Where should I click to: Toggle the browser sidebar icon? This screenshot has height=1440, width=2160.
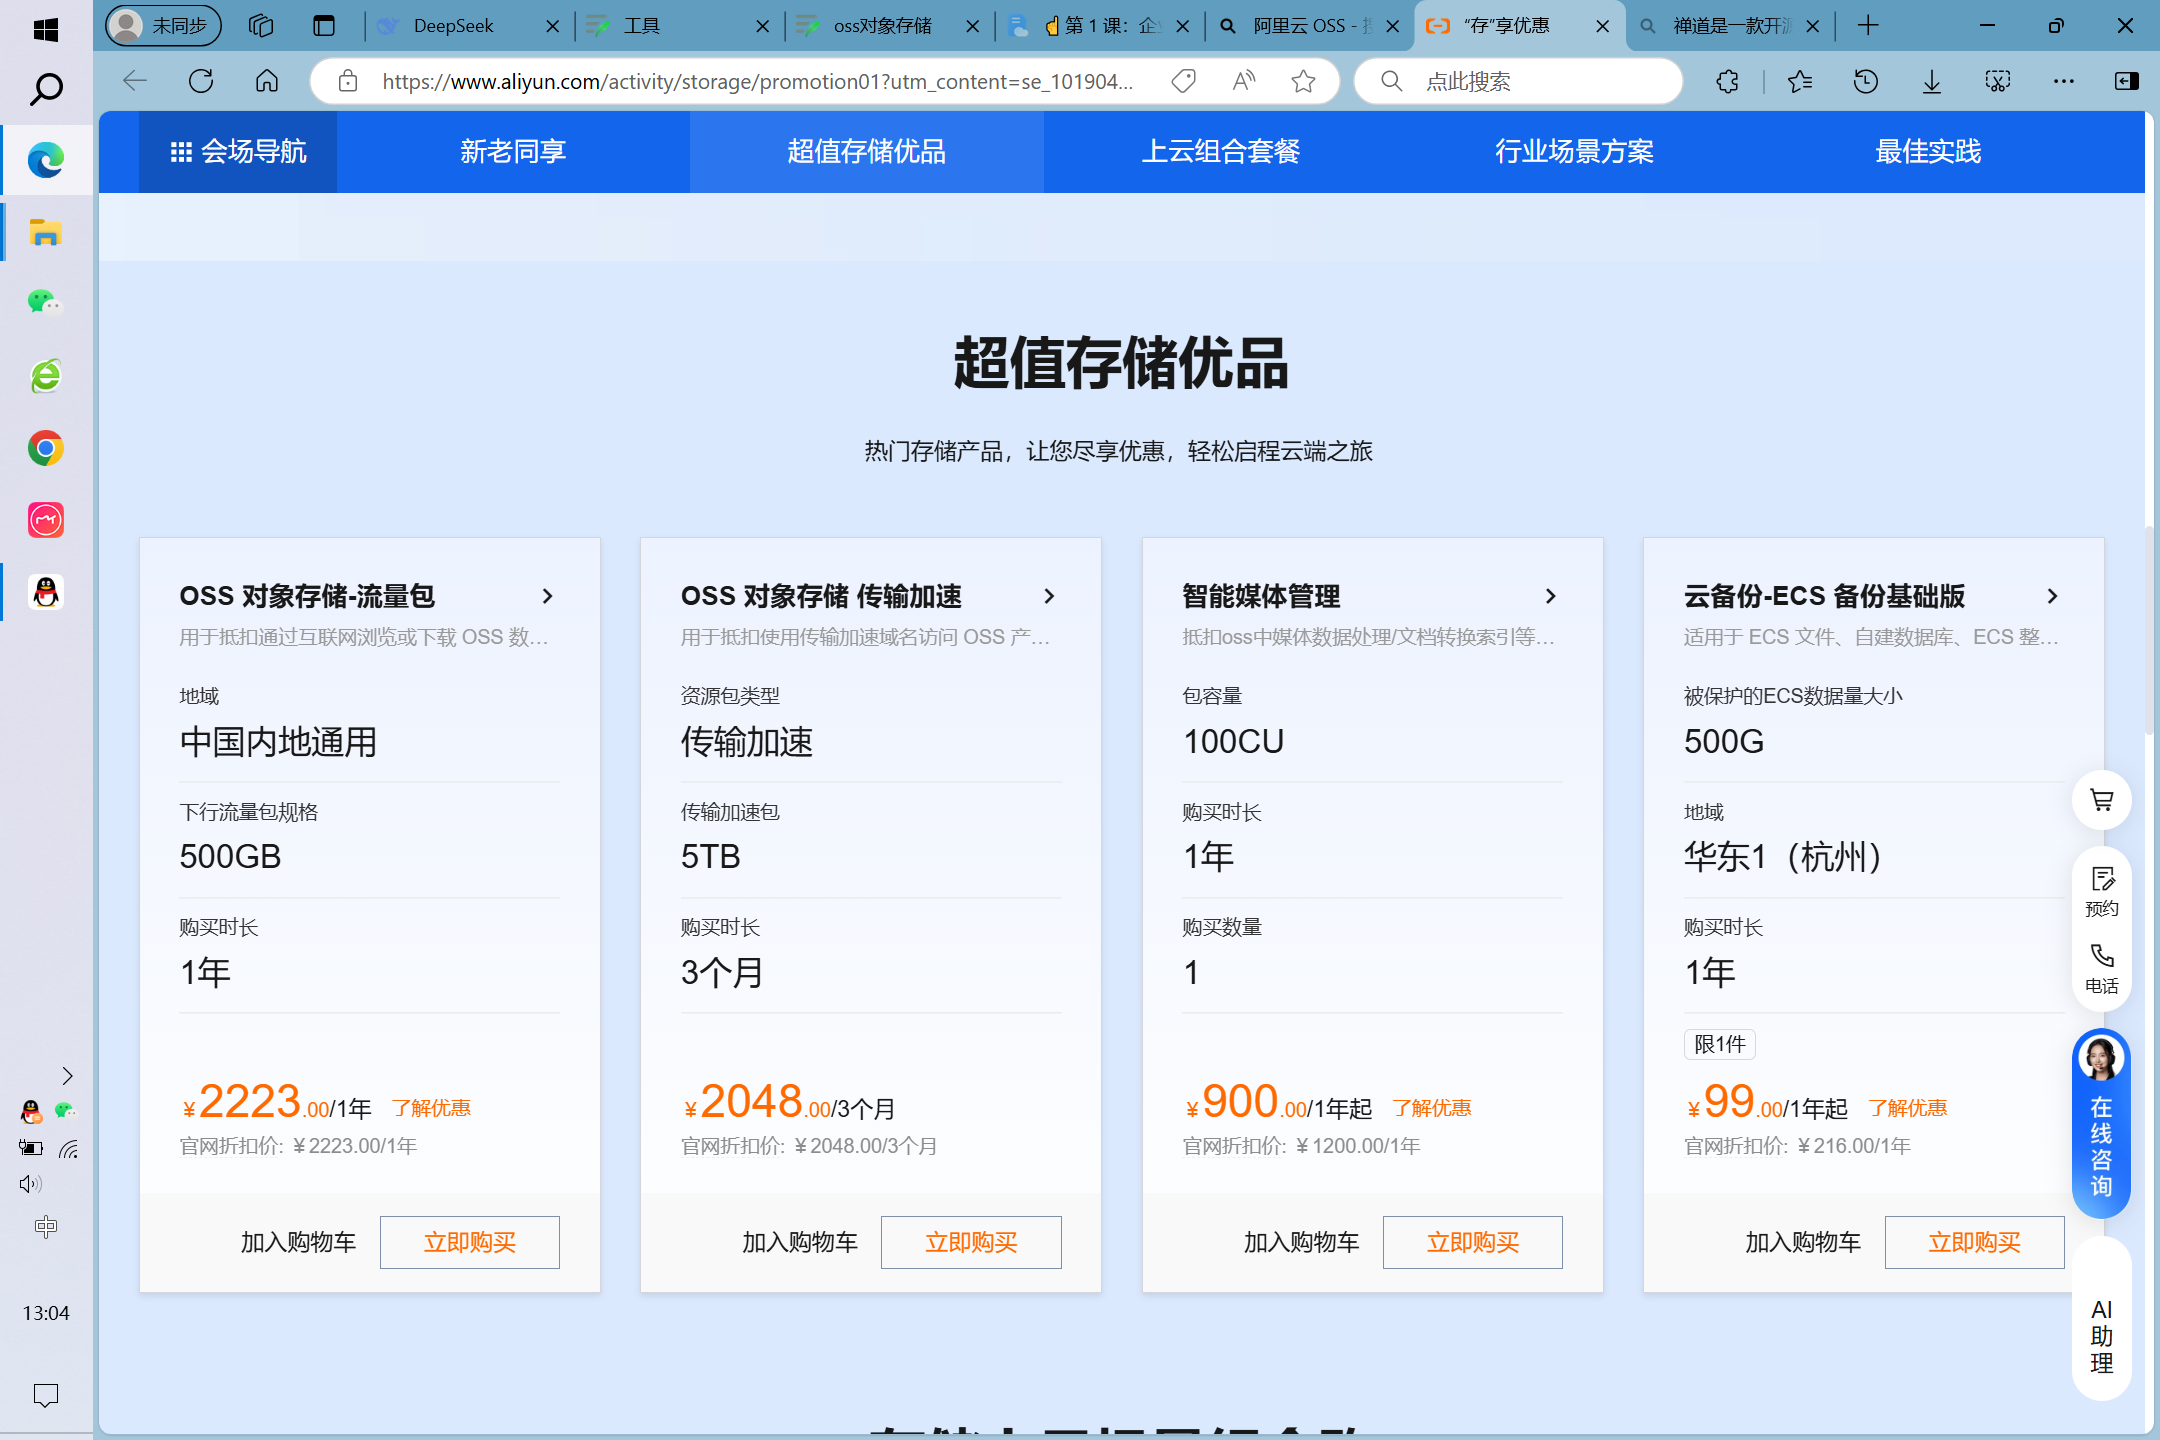(x=2127, y=81)
